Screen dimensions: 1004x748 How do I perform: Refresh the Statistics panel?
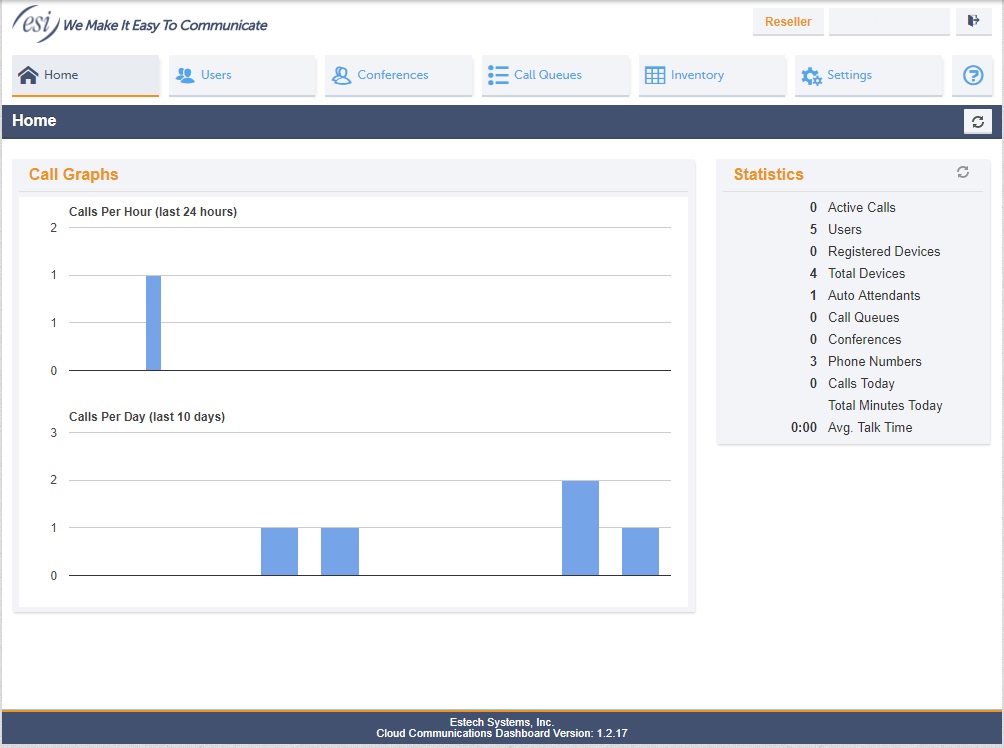pyautogui.click(x=962, y=173)
